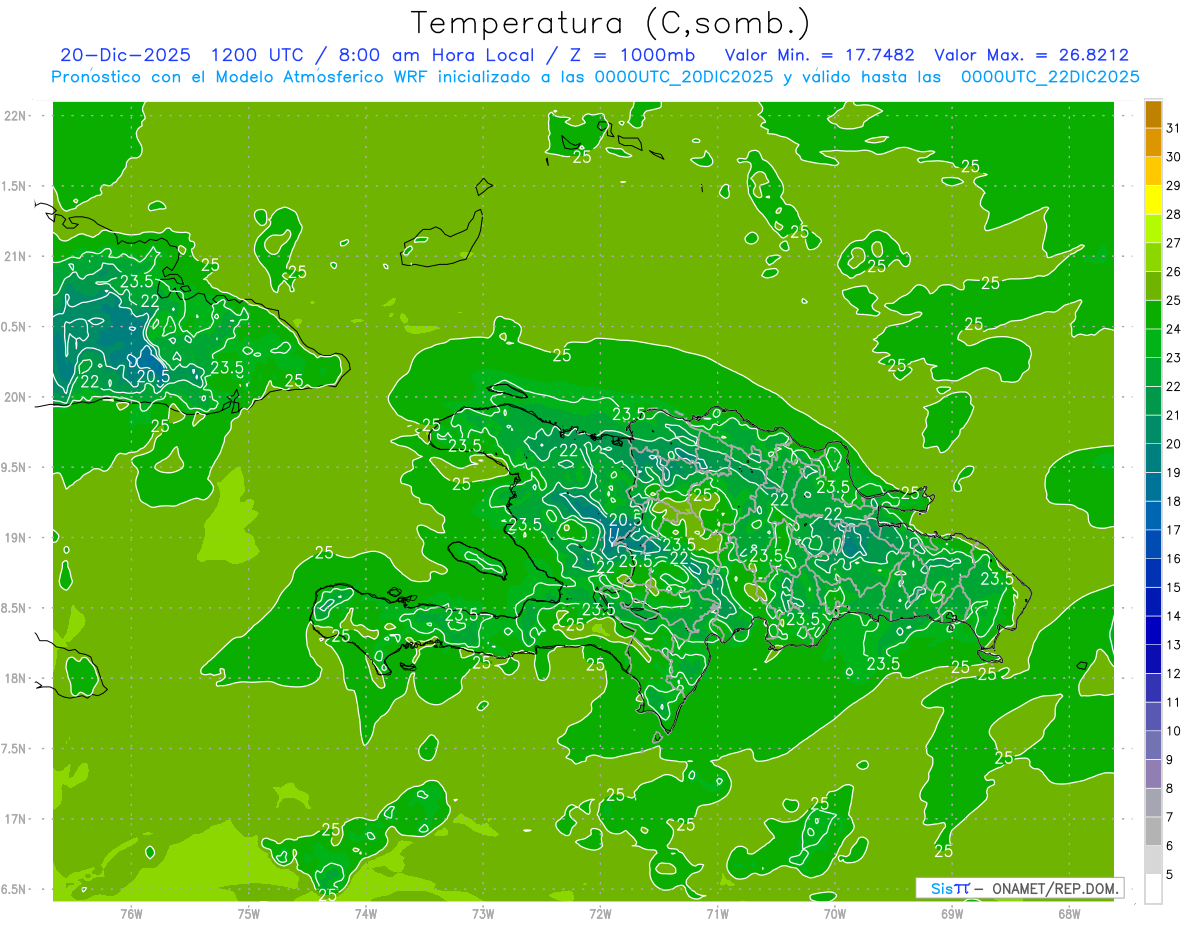Click the white bottom color bar segment below 5
1200x927 pixels.
coord(1153,889)
